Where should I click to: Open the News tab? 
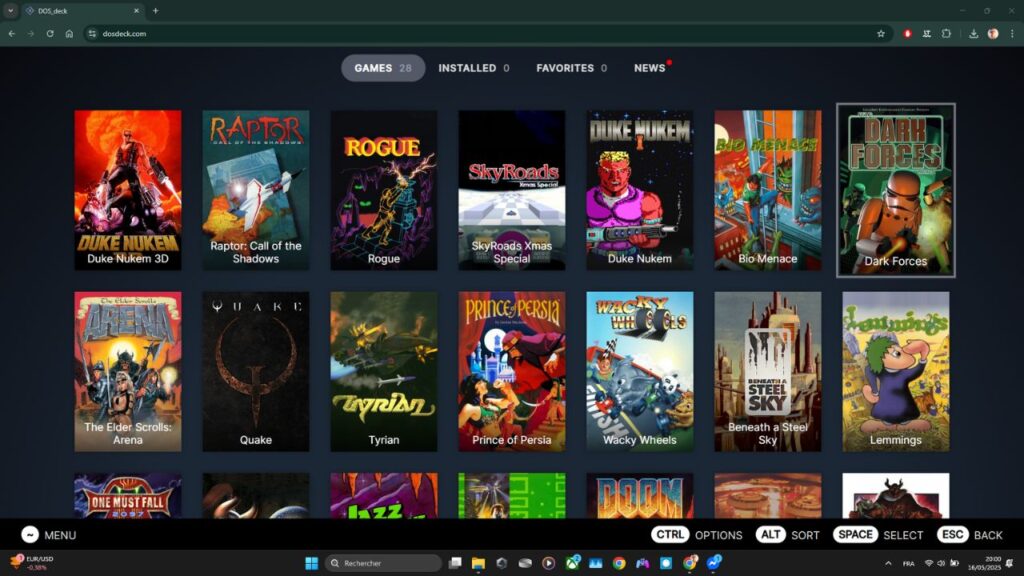650,68
